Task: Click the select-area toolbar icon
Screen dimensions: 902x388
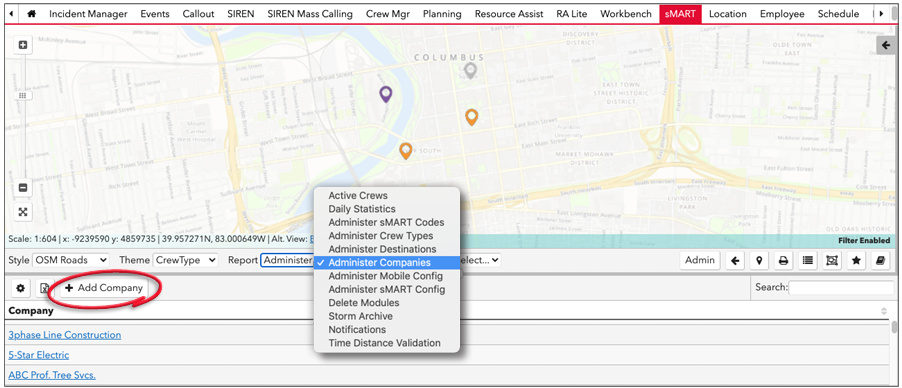Action: tap(831, 260)
